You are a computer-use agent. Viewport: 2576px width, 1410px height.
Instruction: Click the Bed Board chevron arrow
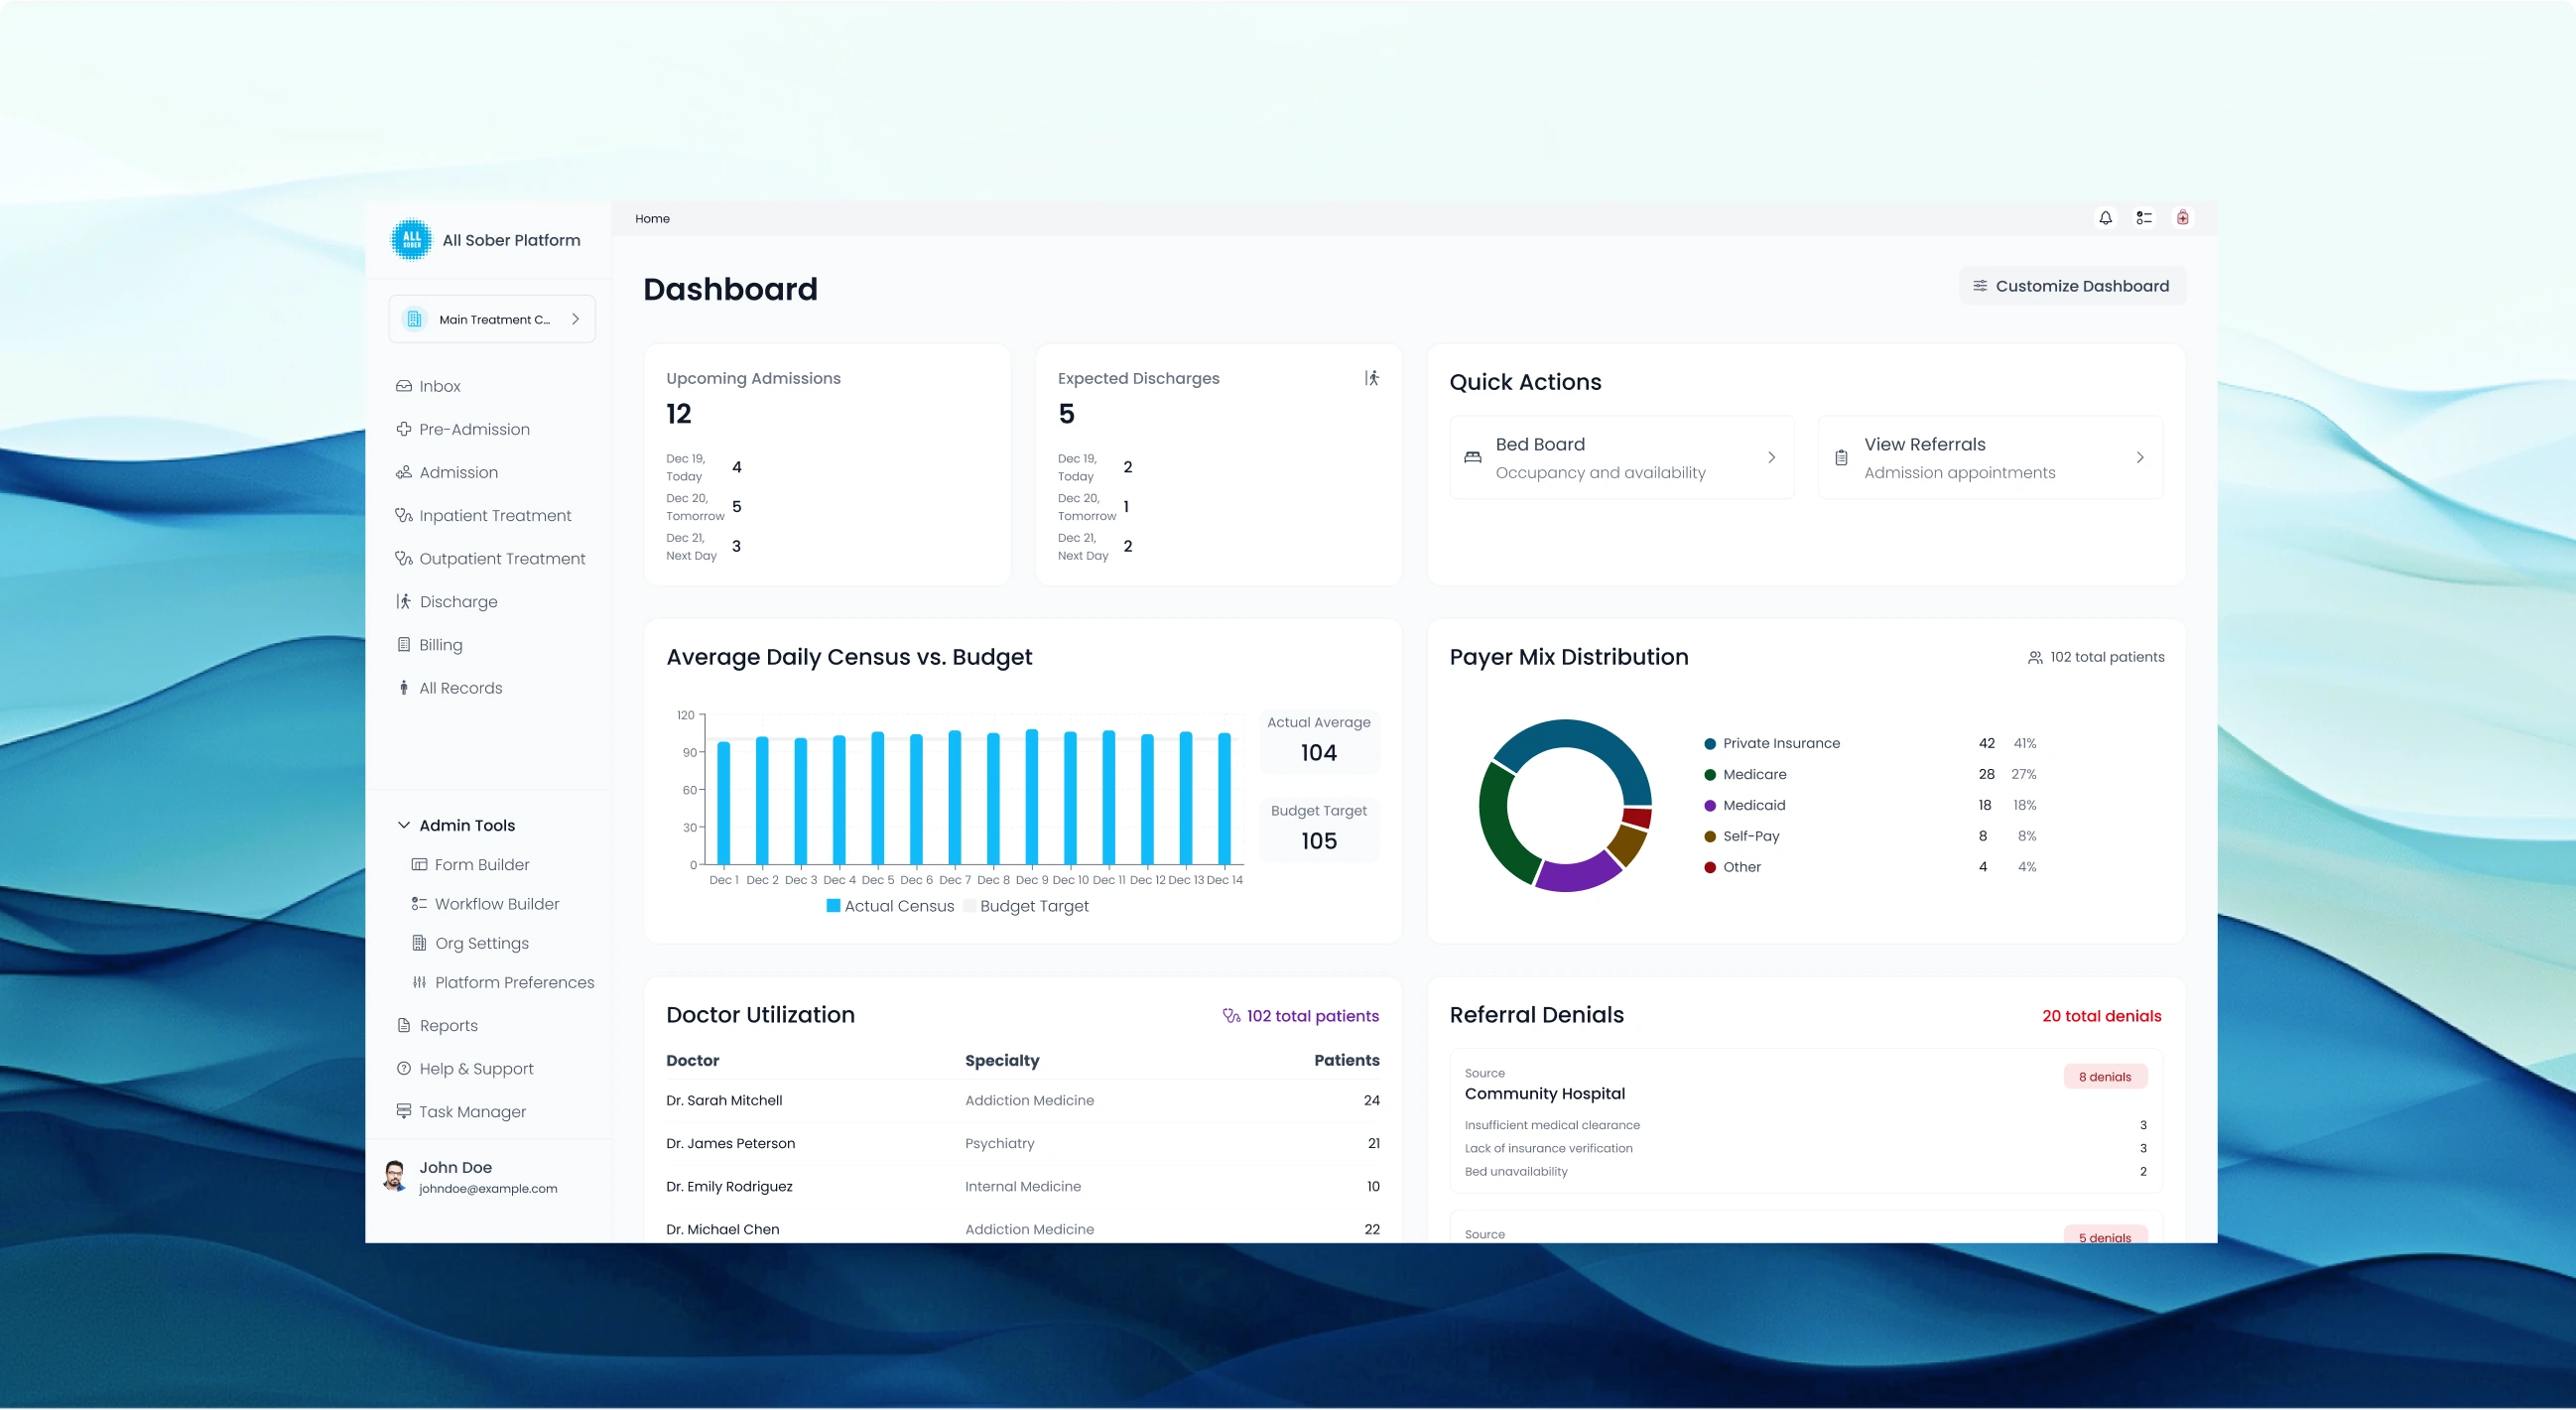1771,457
